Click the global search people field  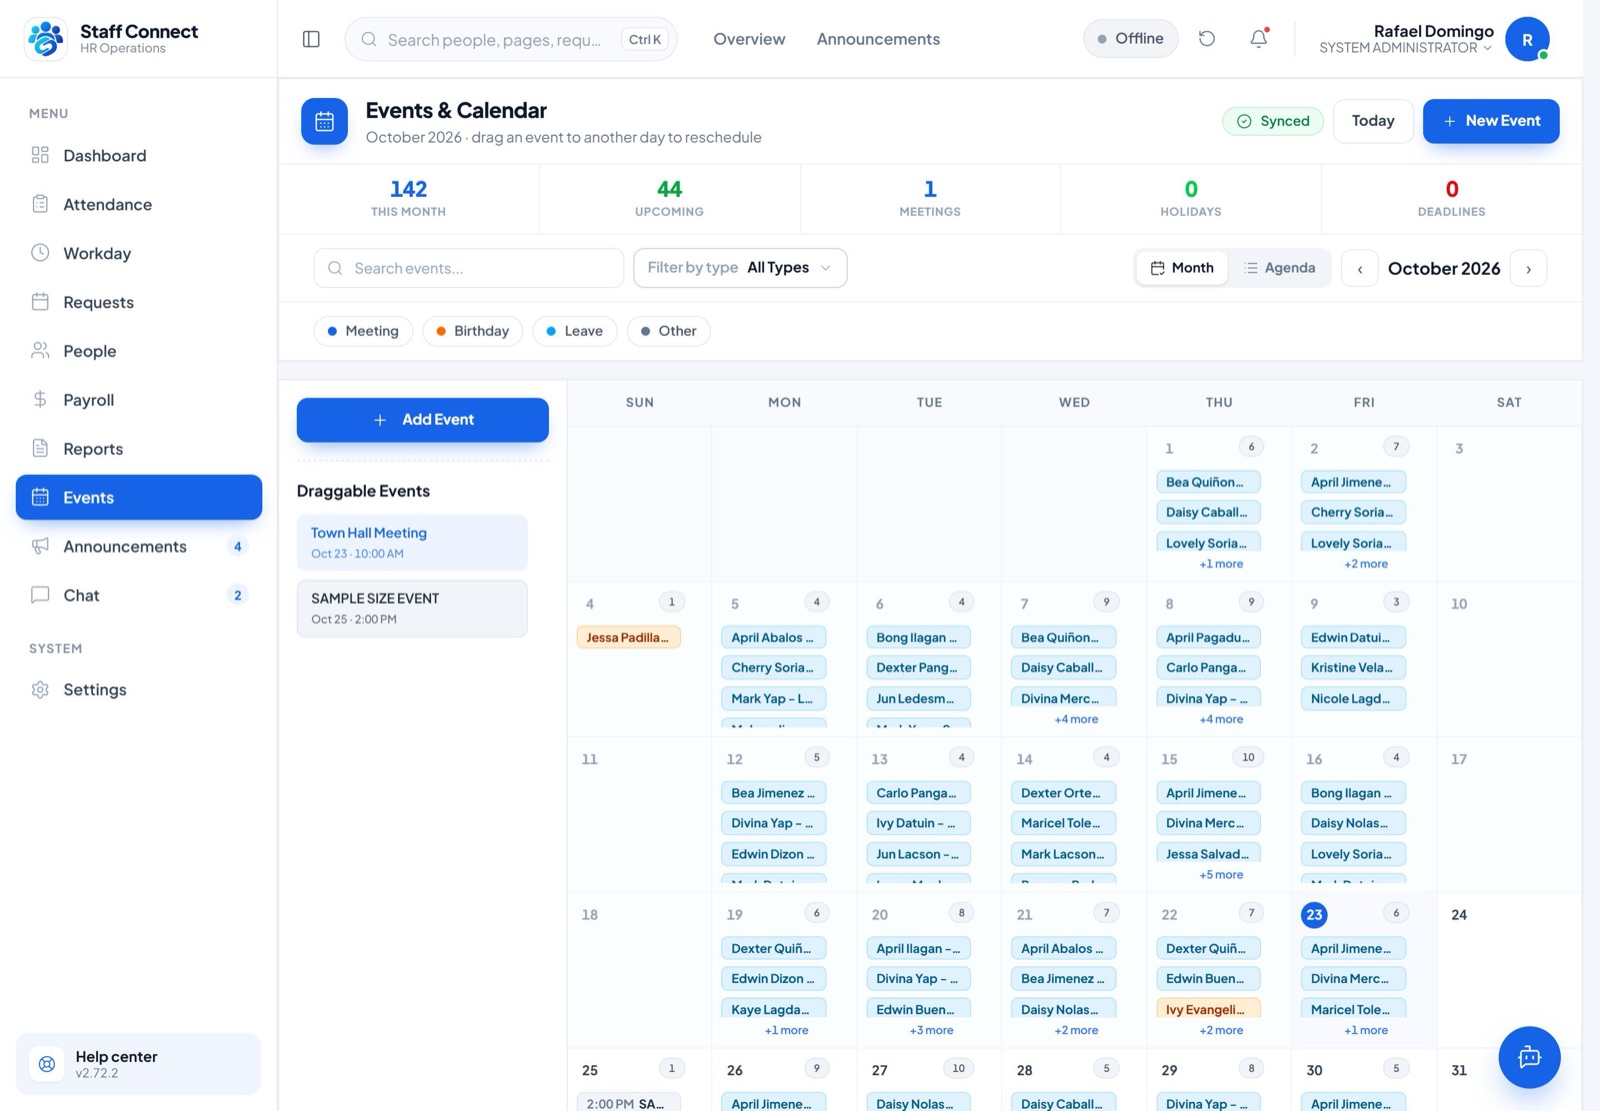pyautogui.click(x=511, y=39)
